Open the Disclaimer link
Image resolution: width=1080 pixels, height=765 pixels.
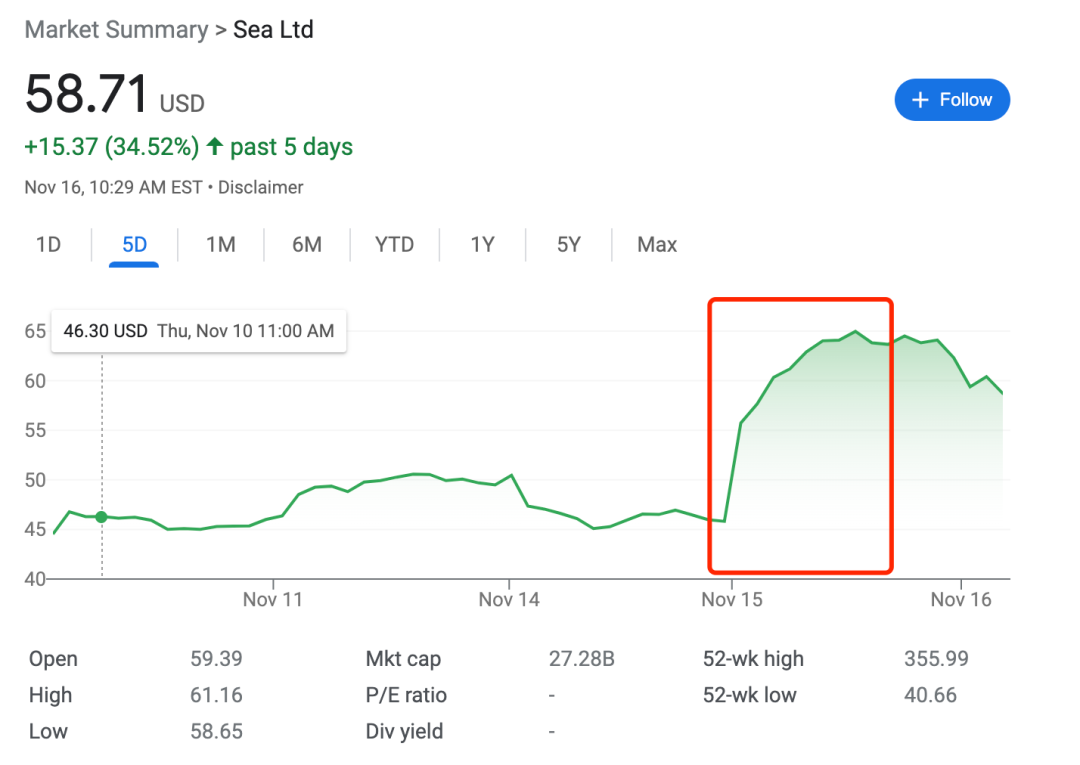[260, 187]
